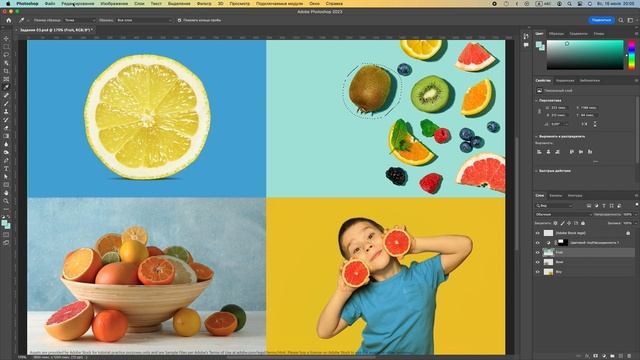The width and height of the screenshot is (640, 360).
Task: Select the Eyedropper tool
Action: coord(6,87)
